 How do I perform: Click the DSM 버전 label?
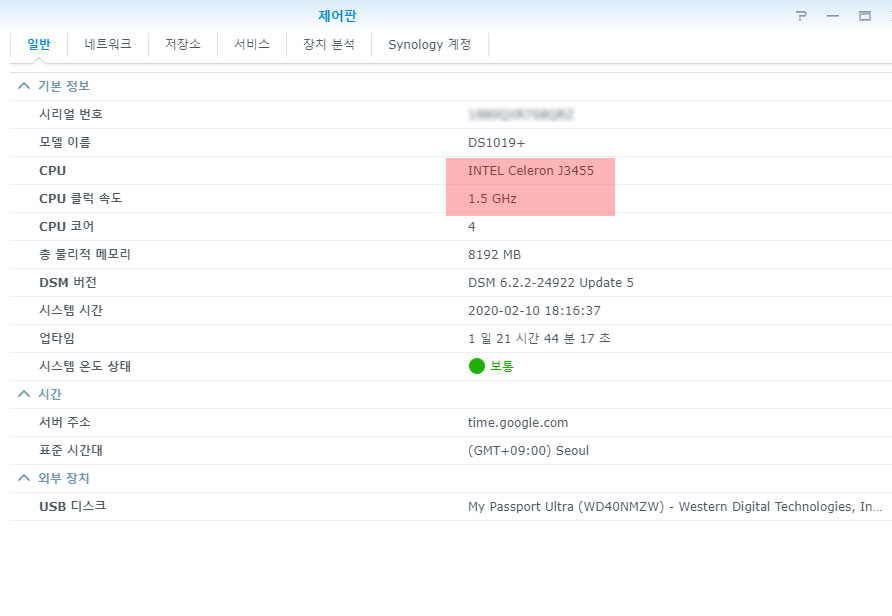68,282
